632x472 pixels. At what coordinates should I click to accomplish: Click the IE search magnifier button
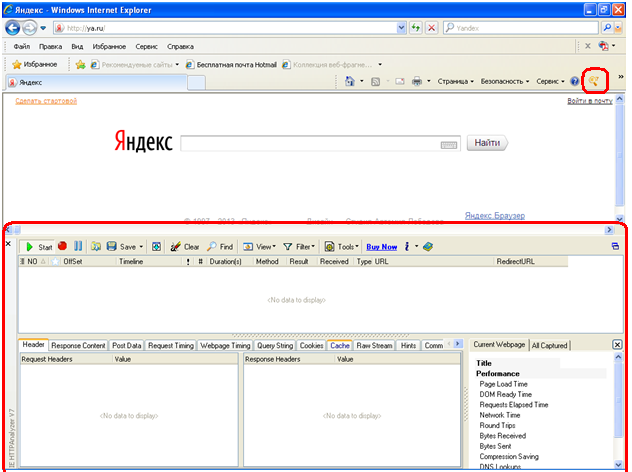click(x=607, y=28)
